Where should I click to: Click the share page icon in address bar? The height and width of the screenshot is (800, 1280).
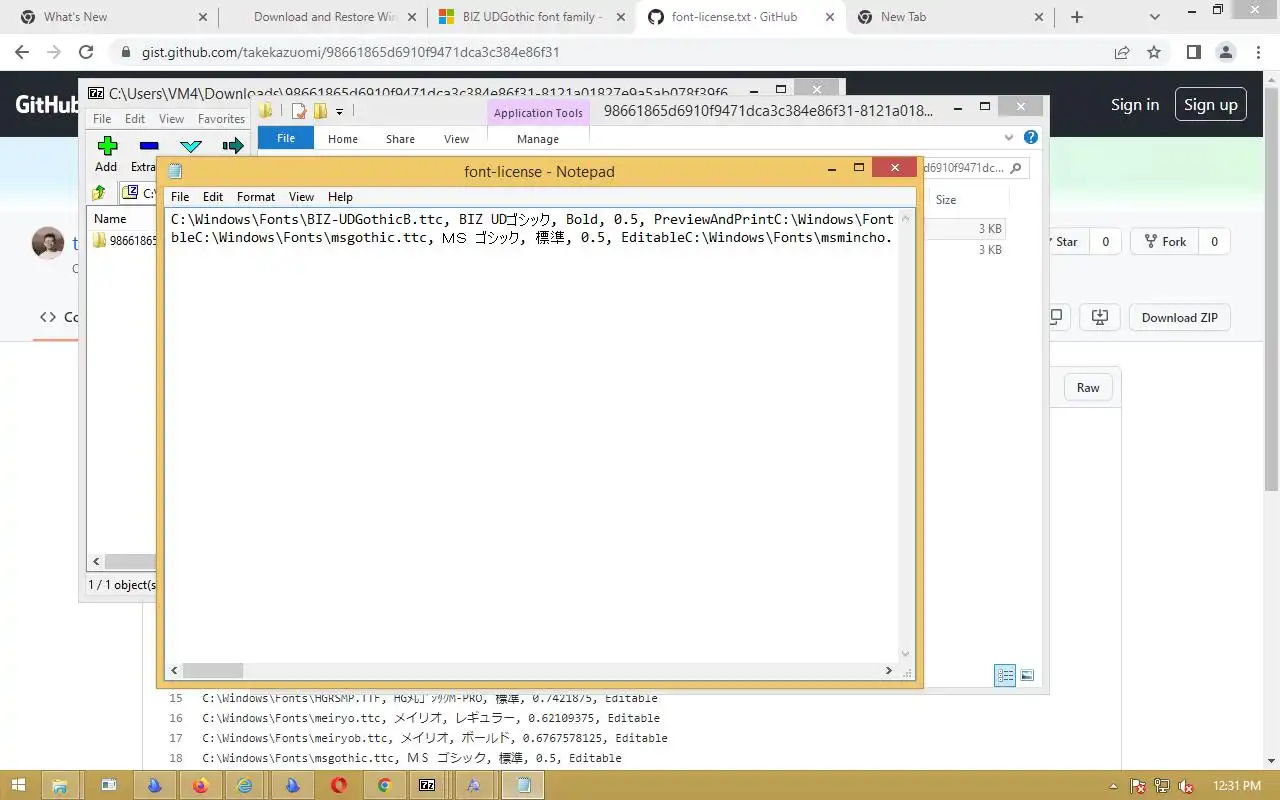[1122, 52]
